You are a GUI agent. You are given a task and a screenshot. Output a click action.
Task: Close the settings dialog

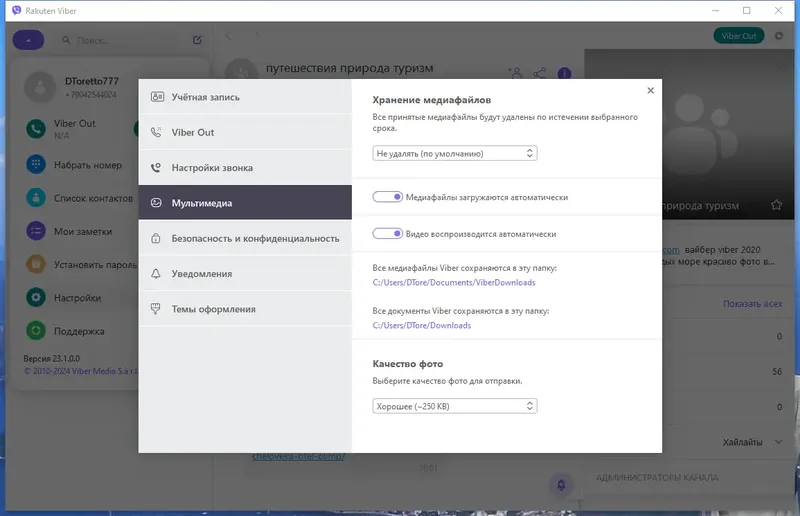pyautogui.click(x=651, y=90)
